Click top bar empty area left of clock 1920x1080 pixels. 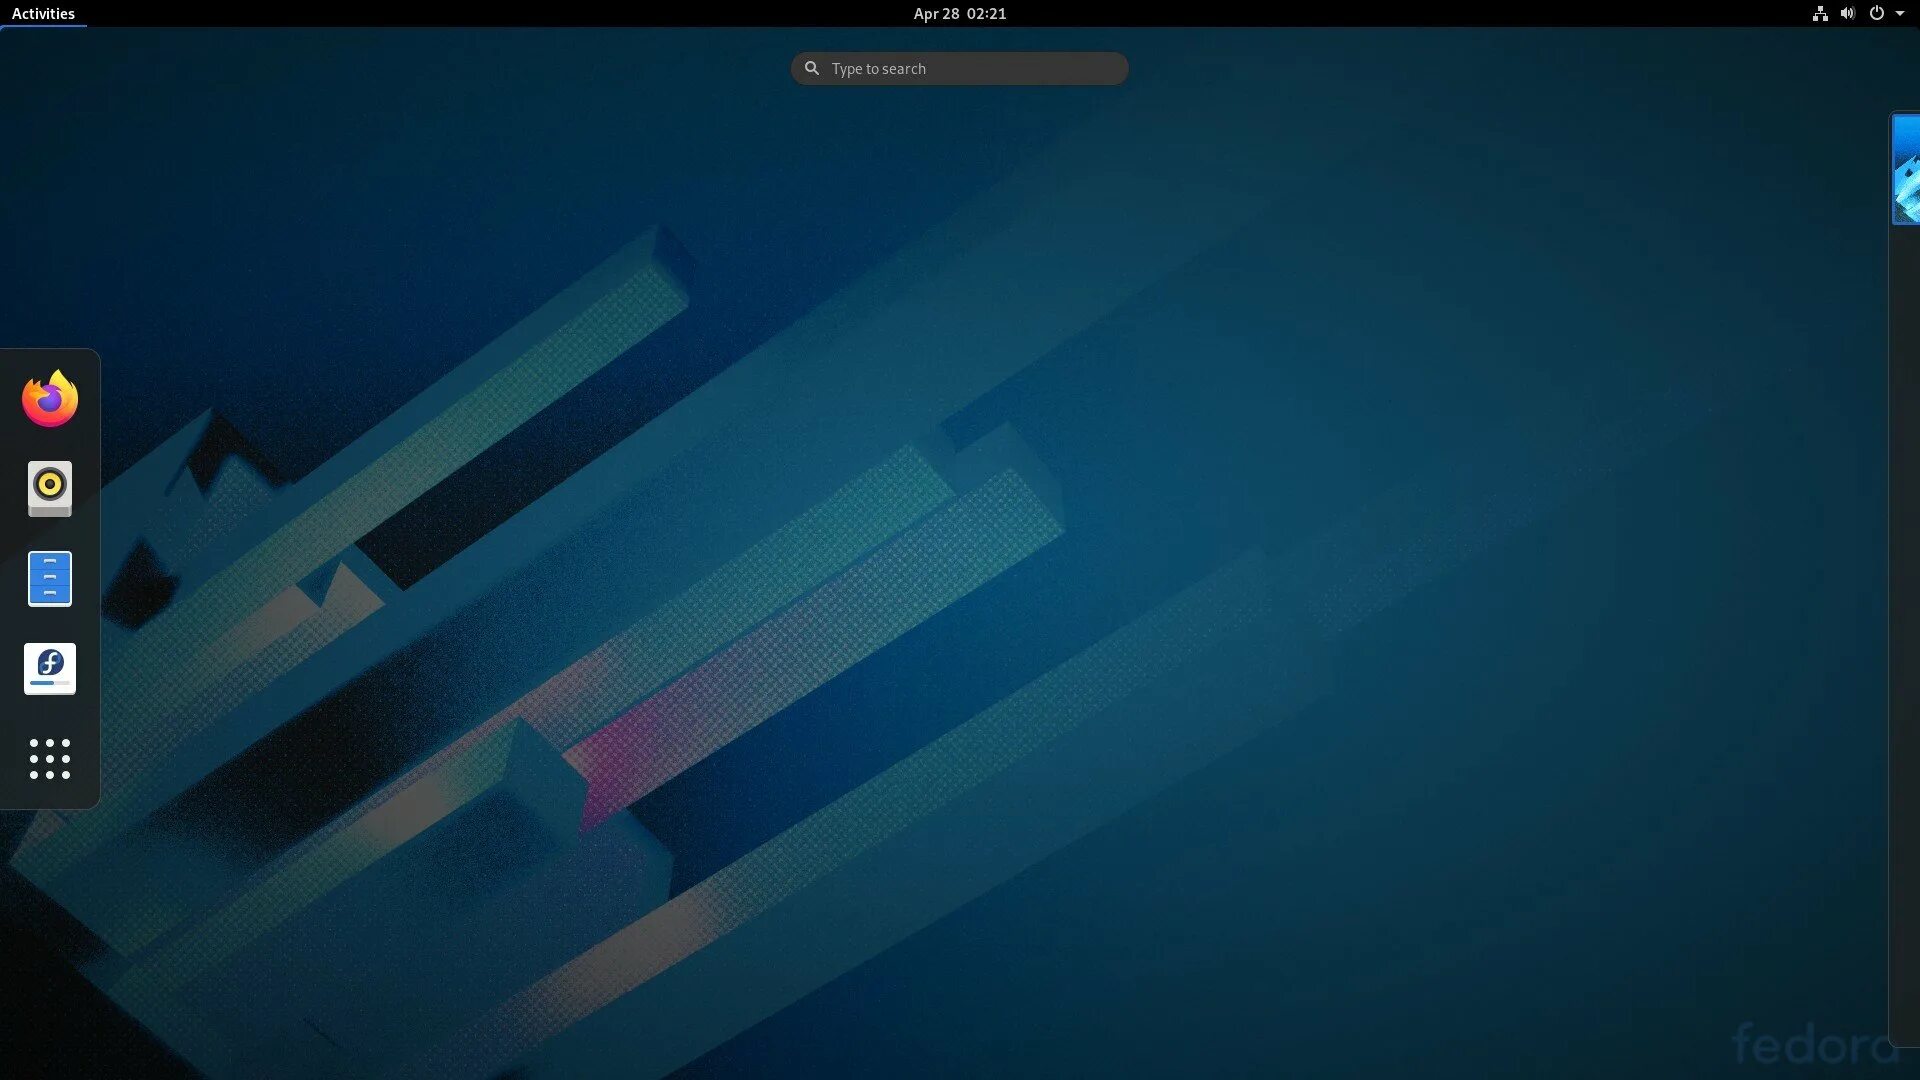(x=500, y=13)
